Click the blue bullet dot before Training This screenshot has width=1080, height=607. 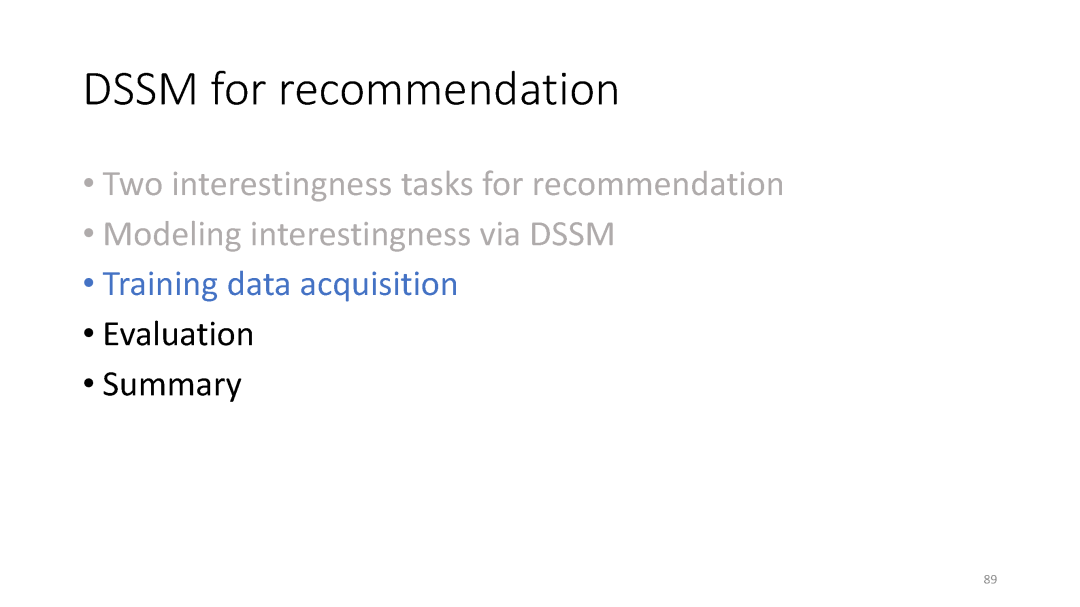pos(88,285)
